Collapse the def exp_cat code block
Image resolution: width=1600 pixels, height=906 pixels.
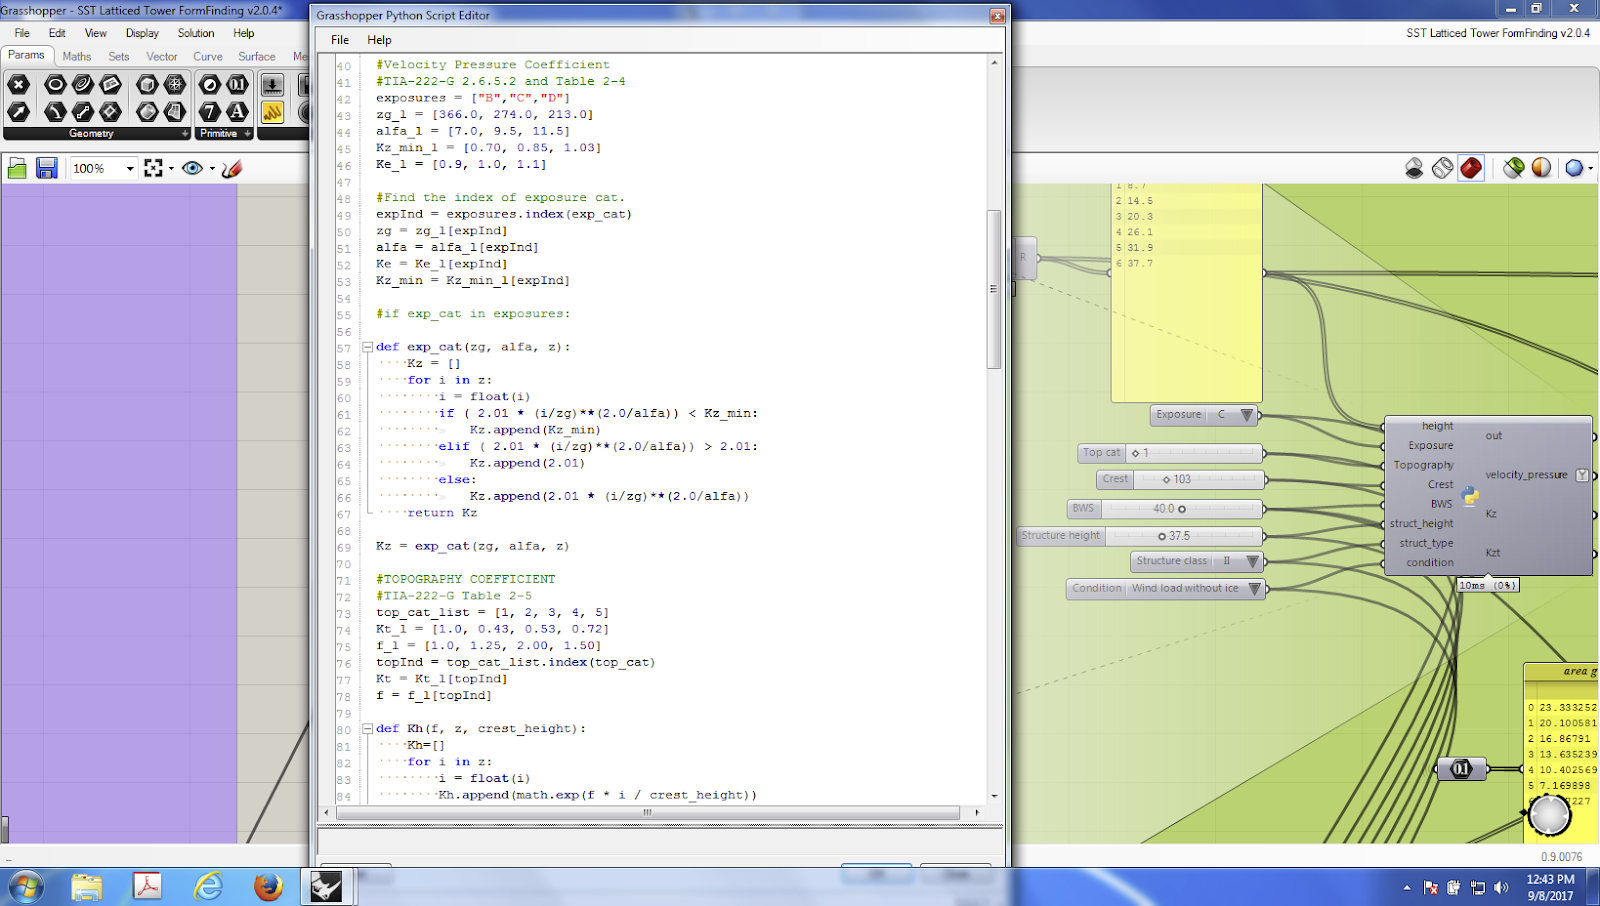[x=367, y=347]
